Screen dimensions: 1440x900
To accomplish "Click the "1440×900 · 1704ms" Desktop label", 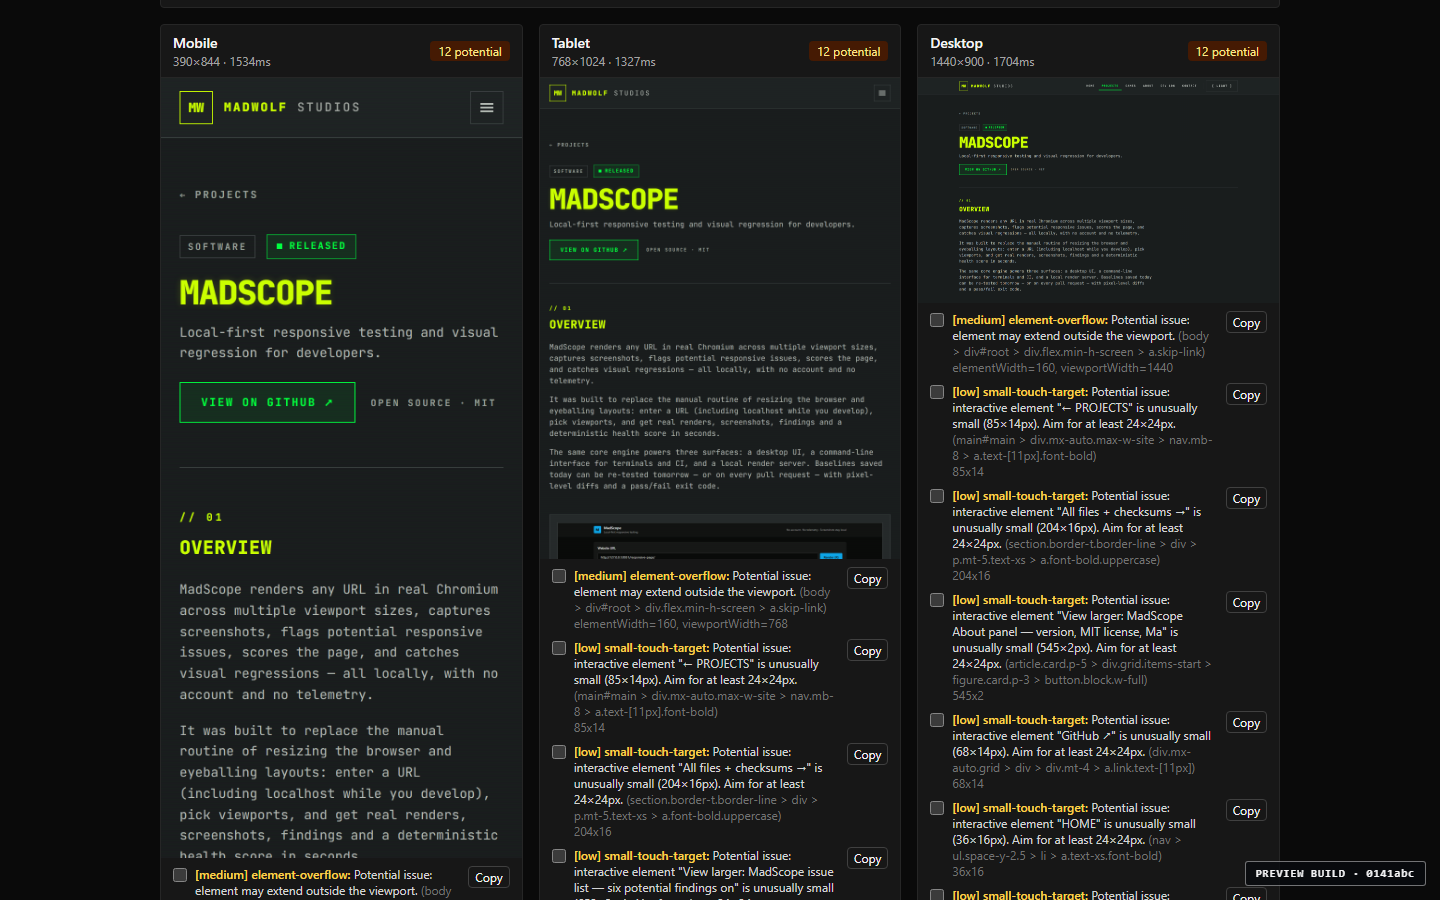I will [x=982, y=62].
